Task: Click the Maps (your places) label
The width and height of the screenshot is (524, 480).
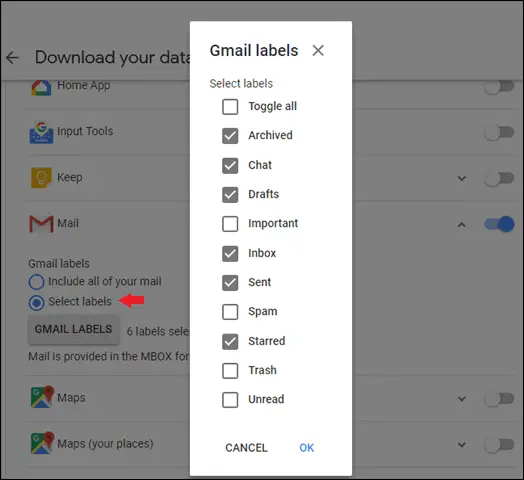Action: coord(105,444)
